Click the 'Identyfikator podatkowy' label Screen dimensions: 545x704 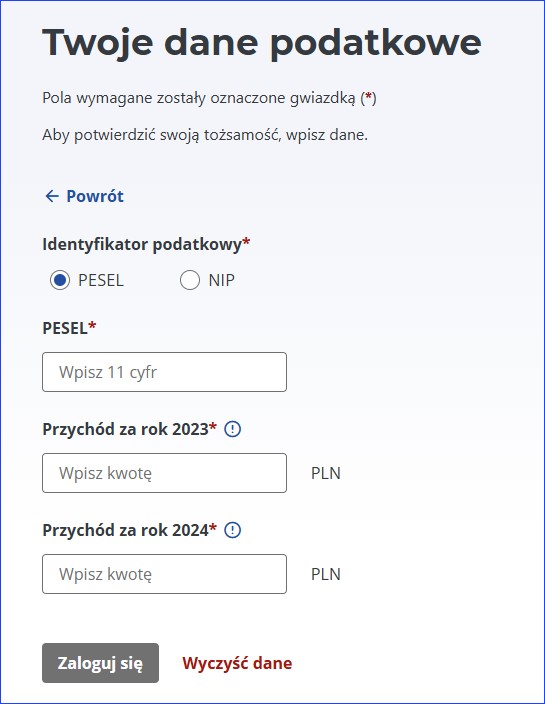click(146, 245)
